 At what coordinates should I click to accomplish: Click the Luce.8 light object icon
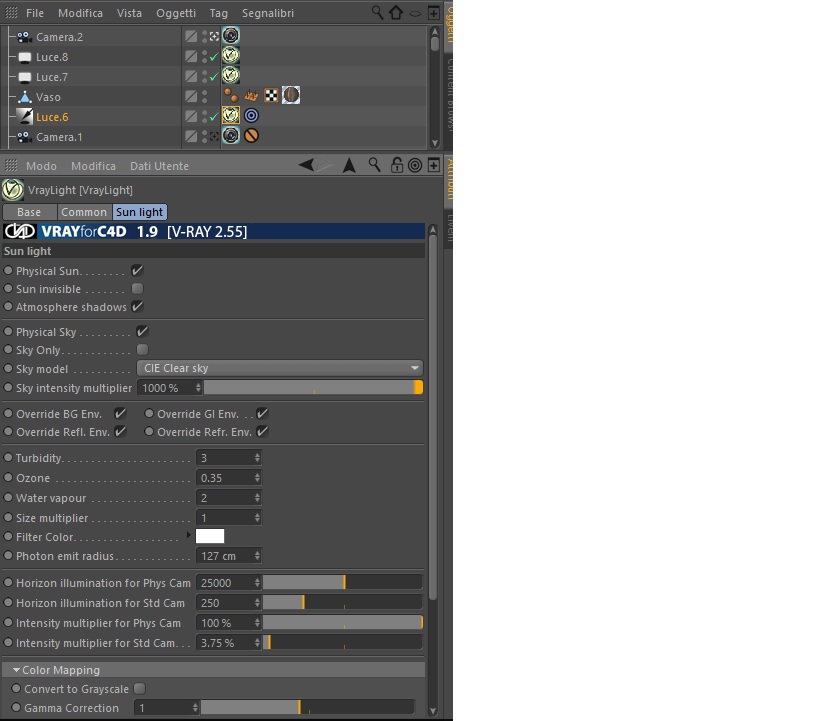[25, 57]
